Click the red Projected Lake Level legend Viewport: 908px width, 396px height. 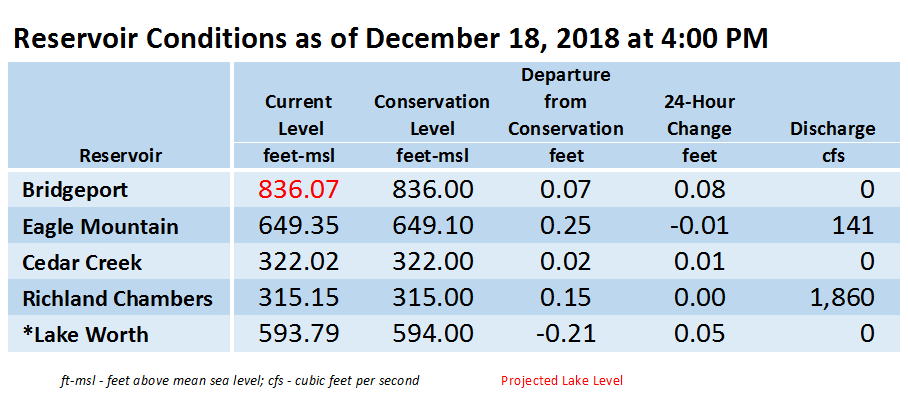562,381
